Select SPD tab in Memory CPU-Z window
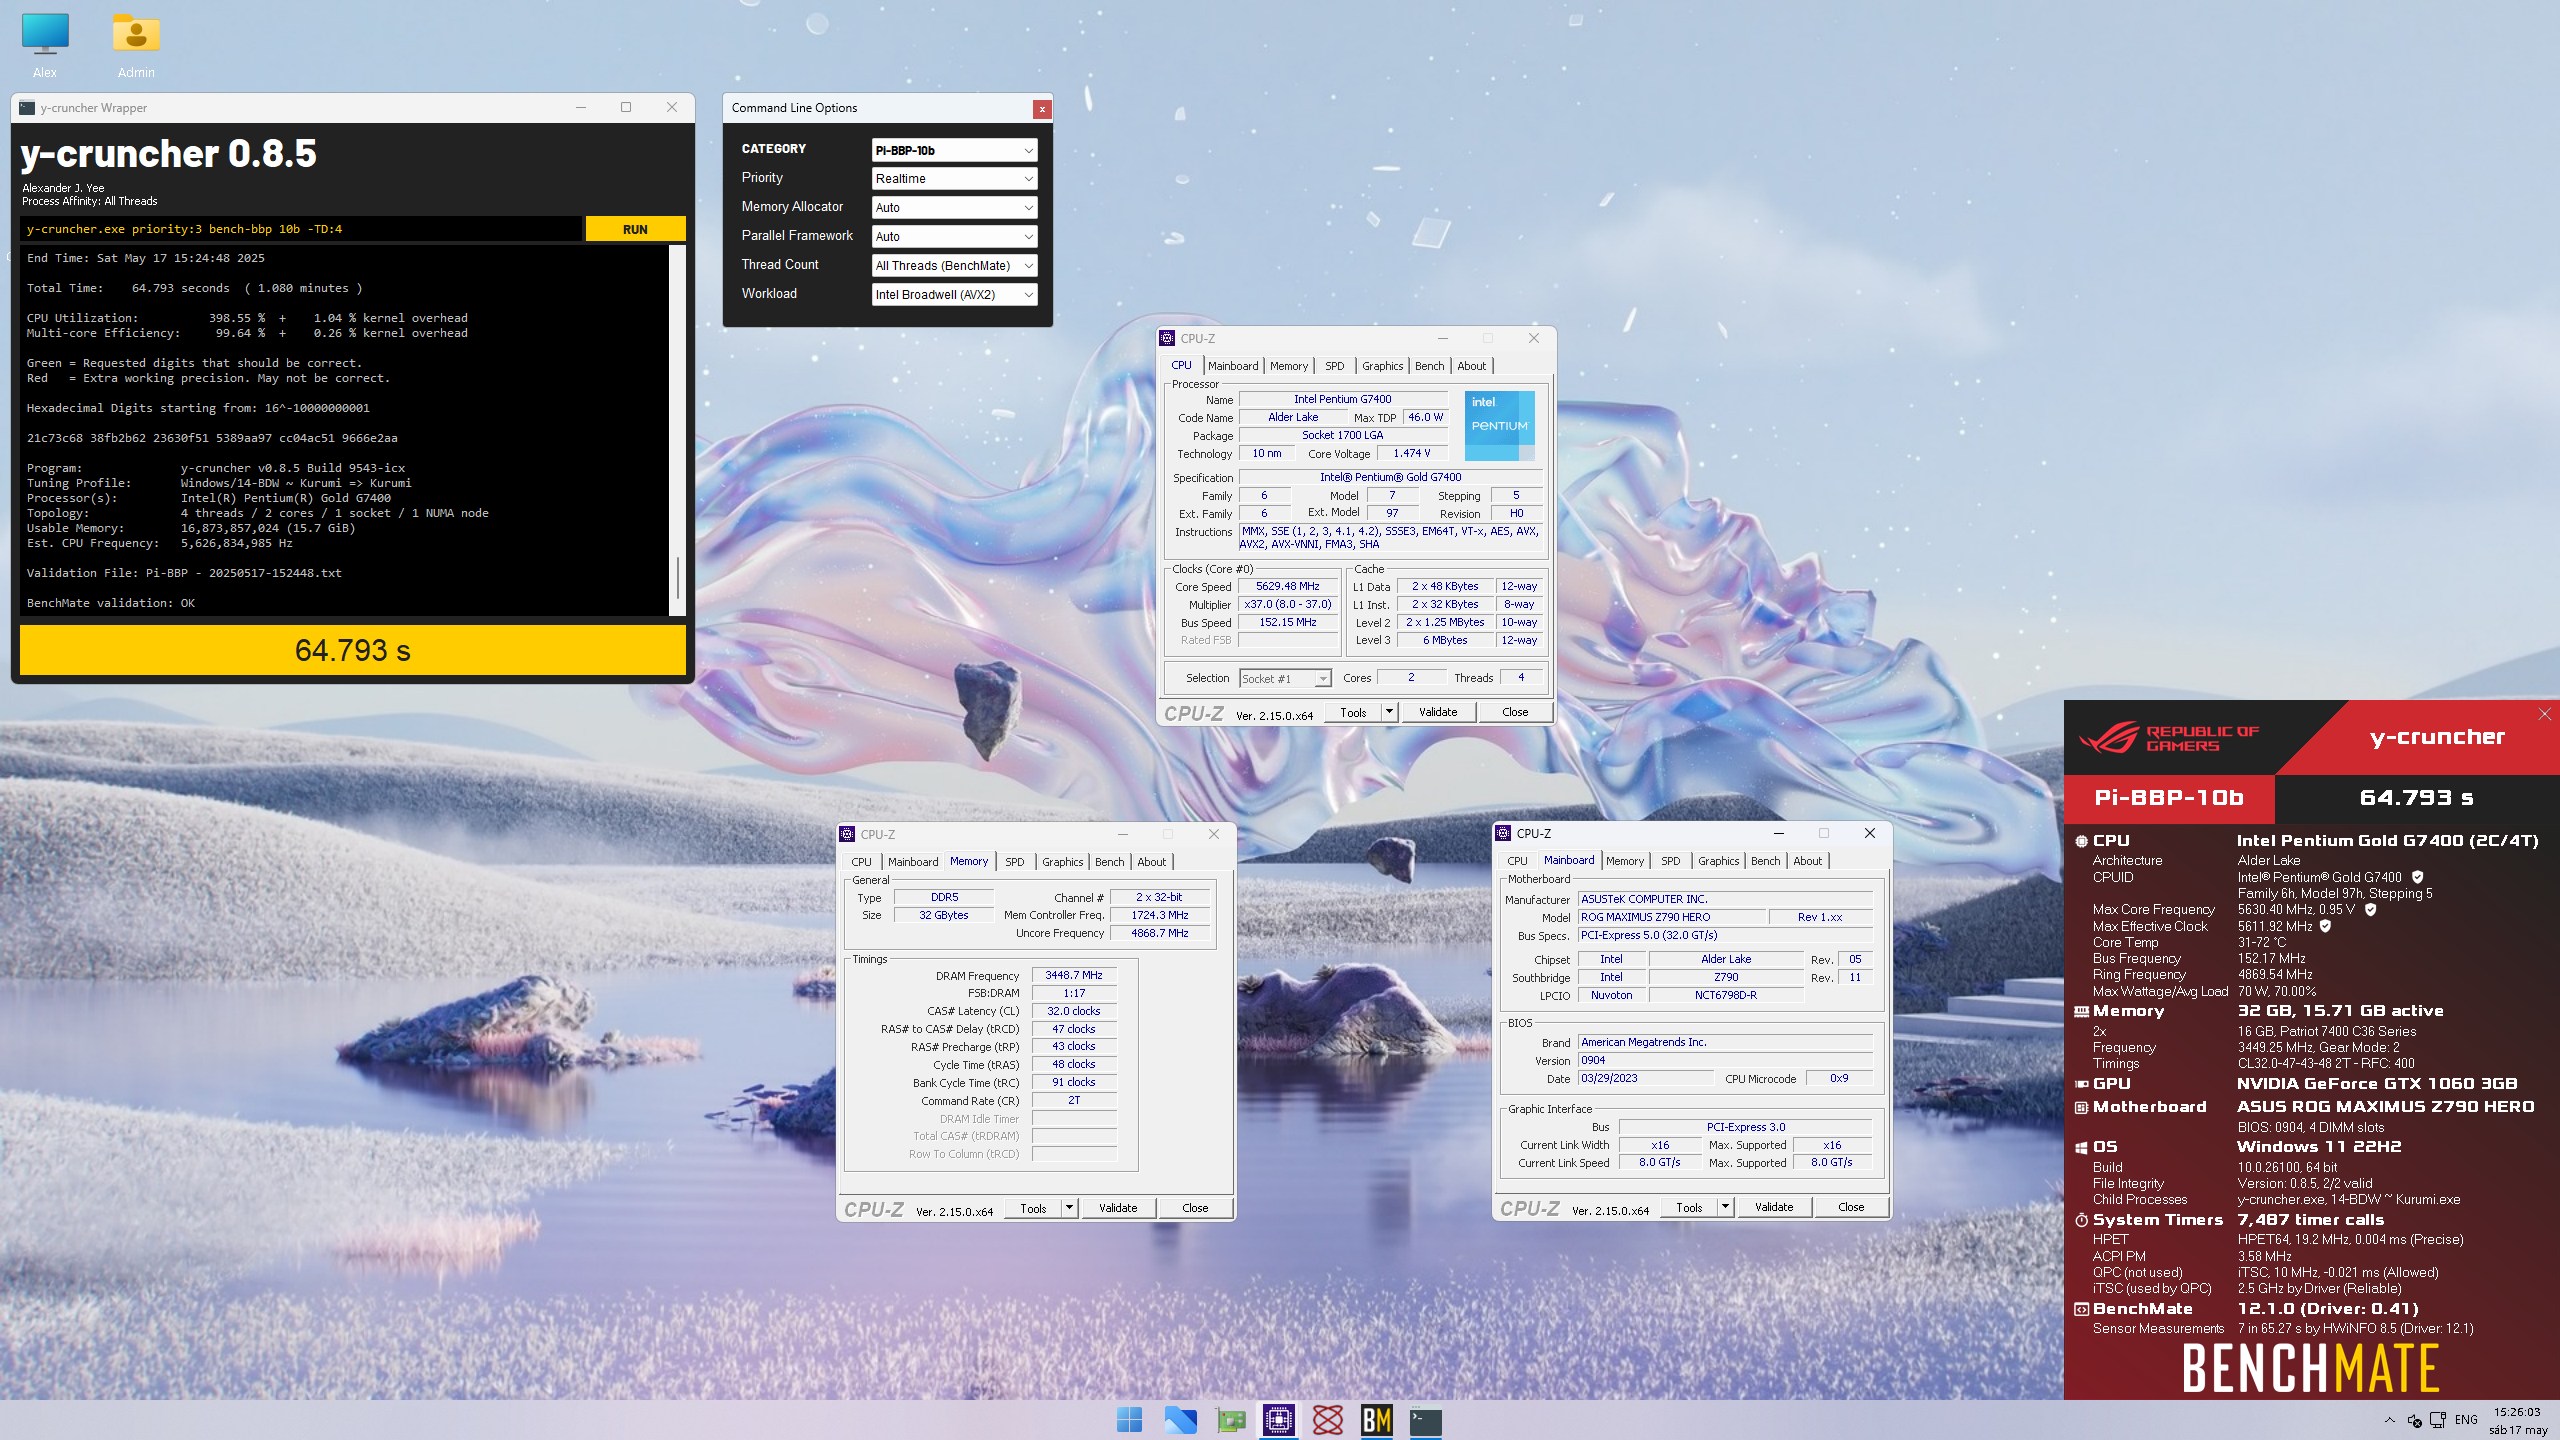This screenshot has width=2560, height=1440. (x=1014, y=862)
